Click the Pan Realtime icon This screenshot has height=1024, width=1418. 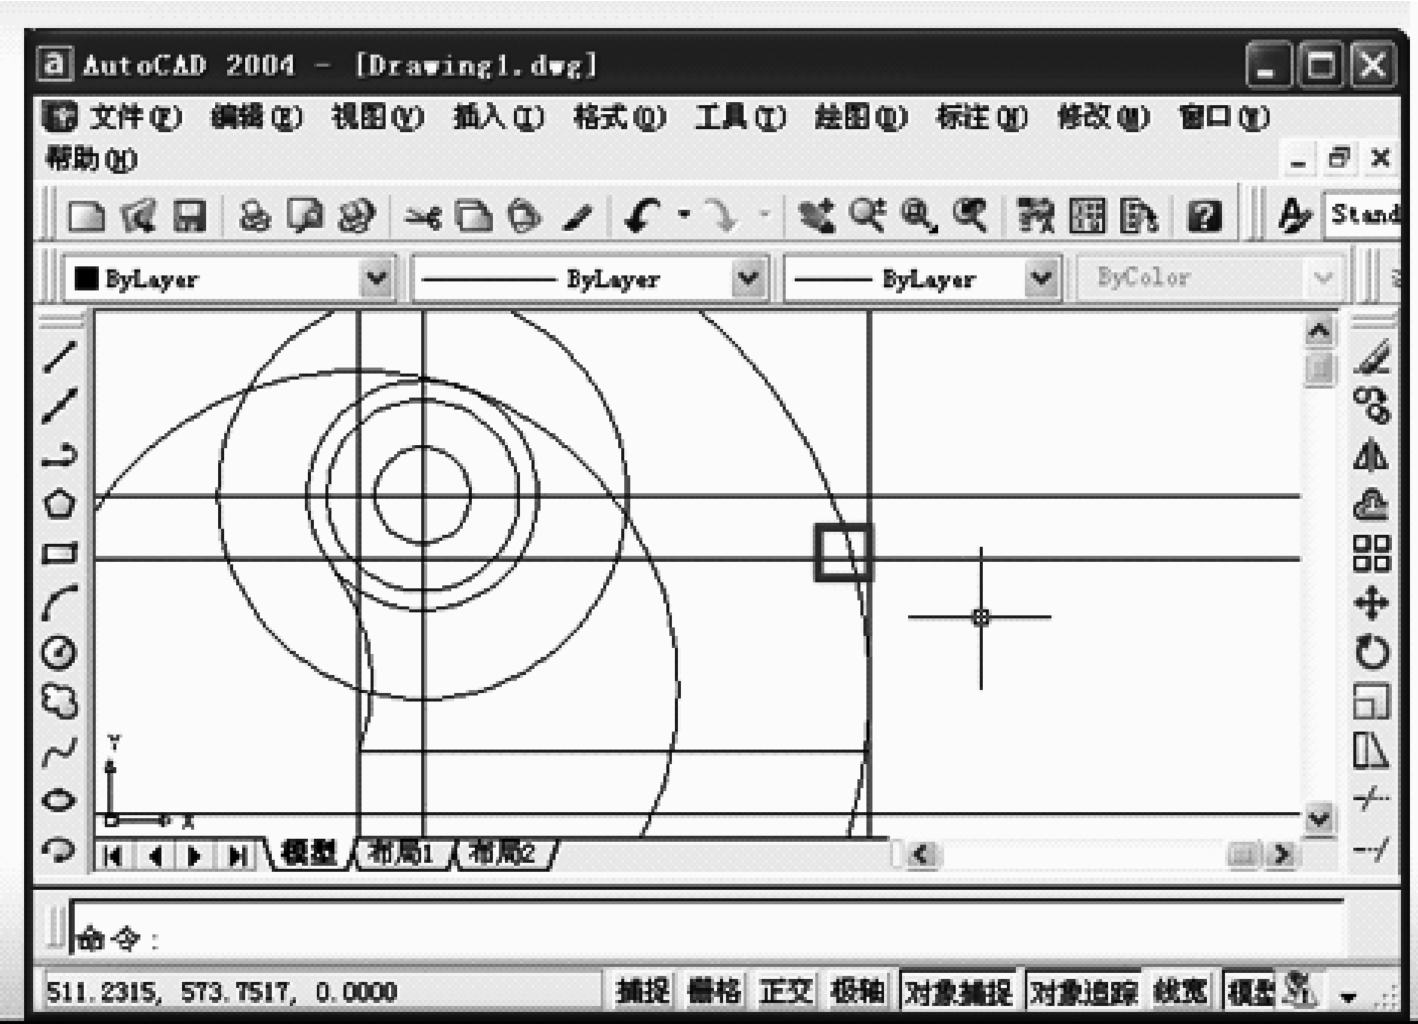pyautogui.click(x=816, y=215)
